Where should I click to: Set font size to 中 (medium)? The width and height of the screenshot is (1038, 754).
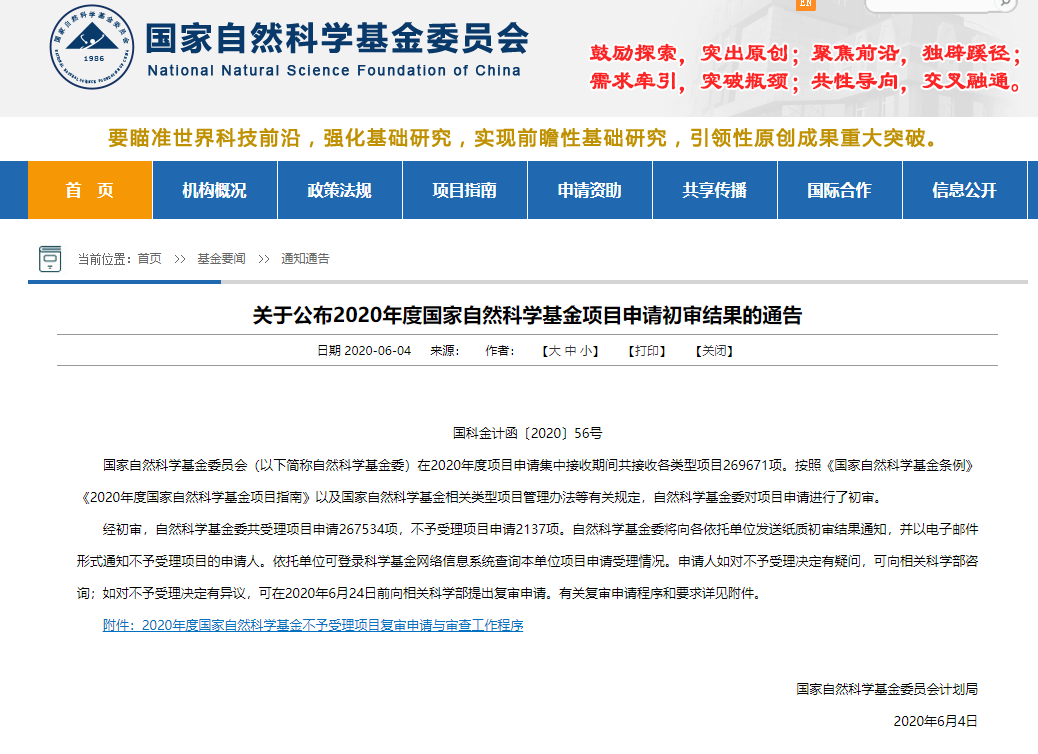click(x=571, y=351)
